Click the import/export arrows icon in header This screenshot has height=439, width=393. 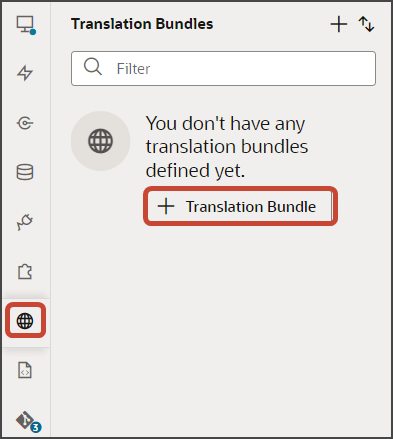[366, 24]
